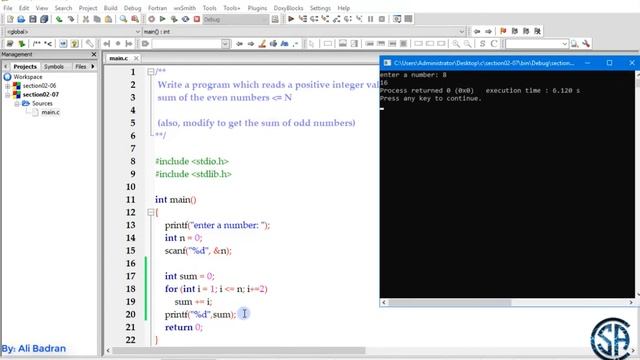Click the Toggle bookmark flag icon
The image size is (640, 360).
click(503, 31)
